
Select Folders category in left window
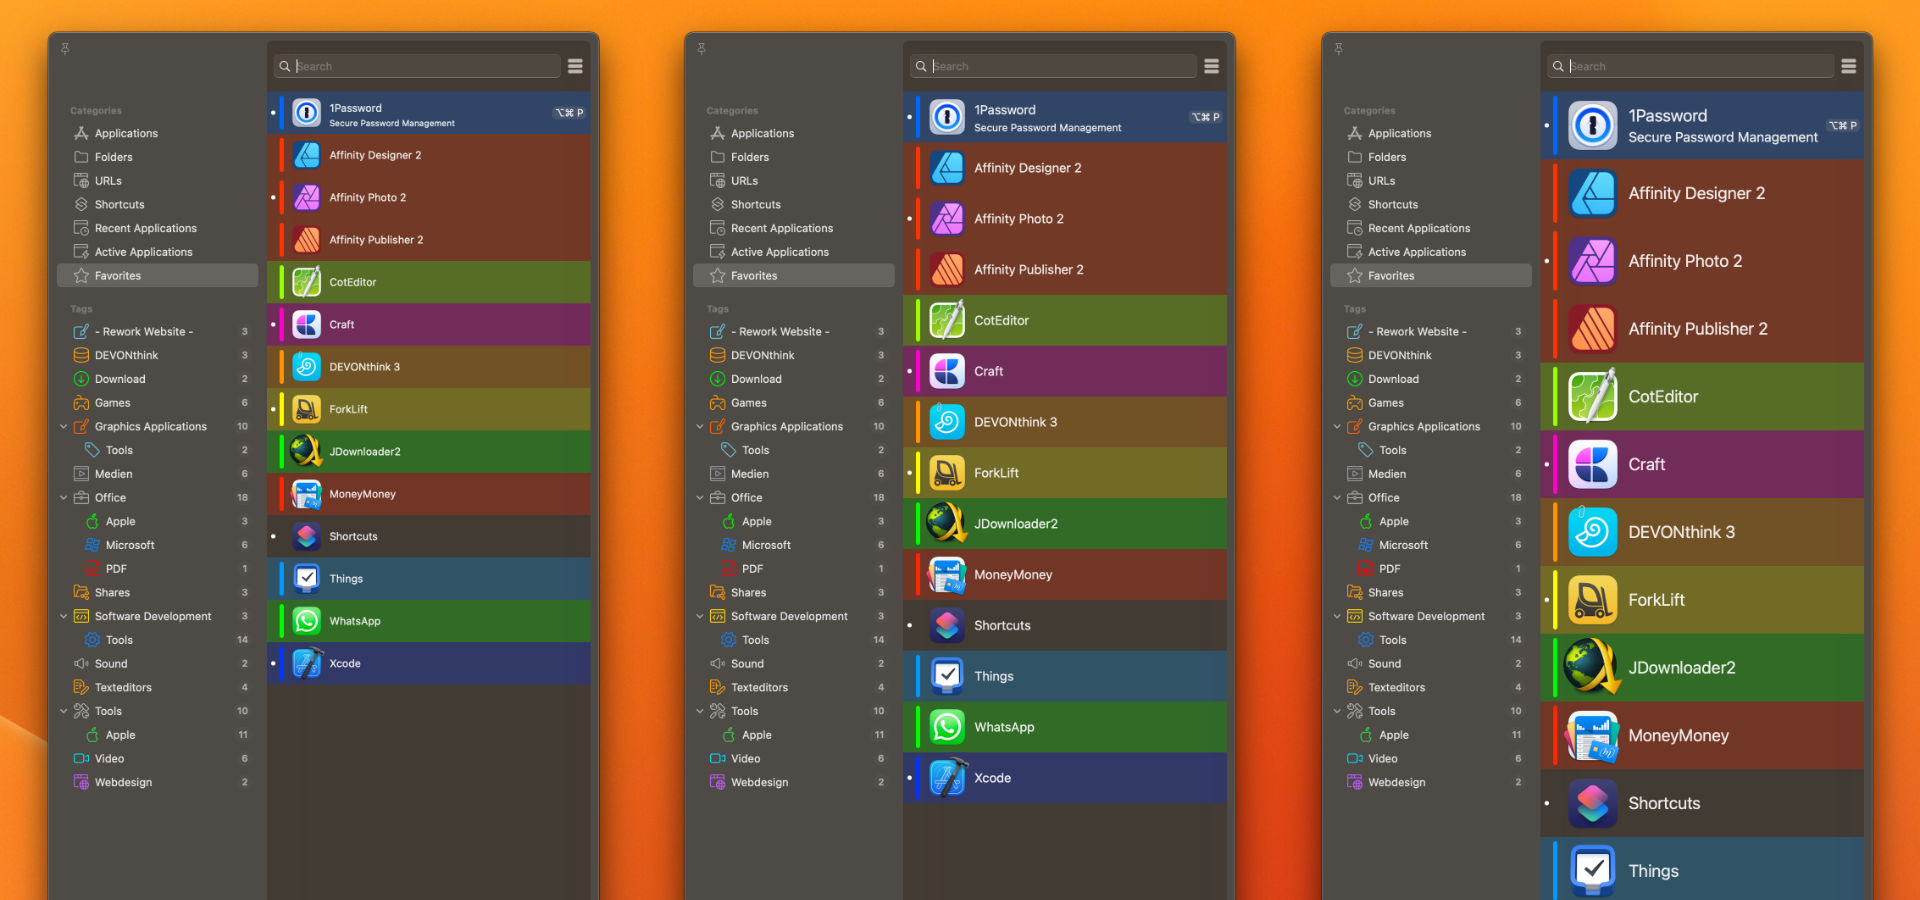(x=157, y=157)
